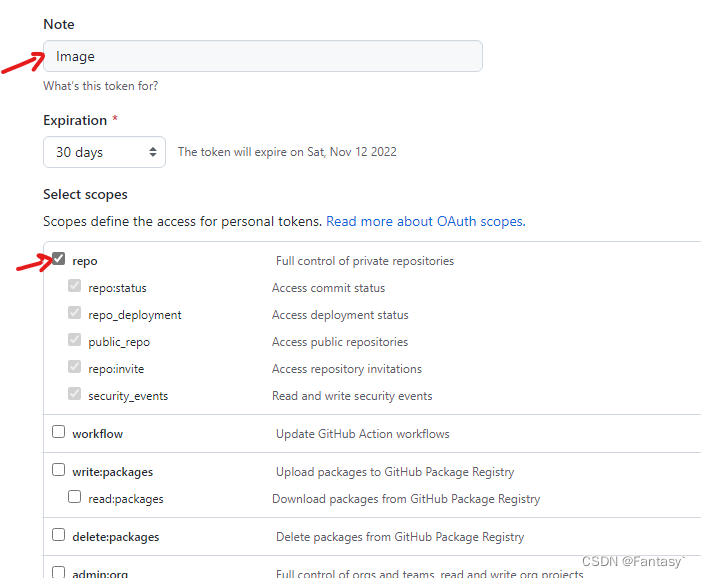Toggle the repo_deployment checkbox

pyautogui.click(x=75, y=312)
